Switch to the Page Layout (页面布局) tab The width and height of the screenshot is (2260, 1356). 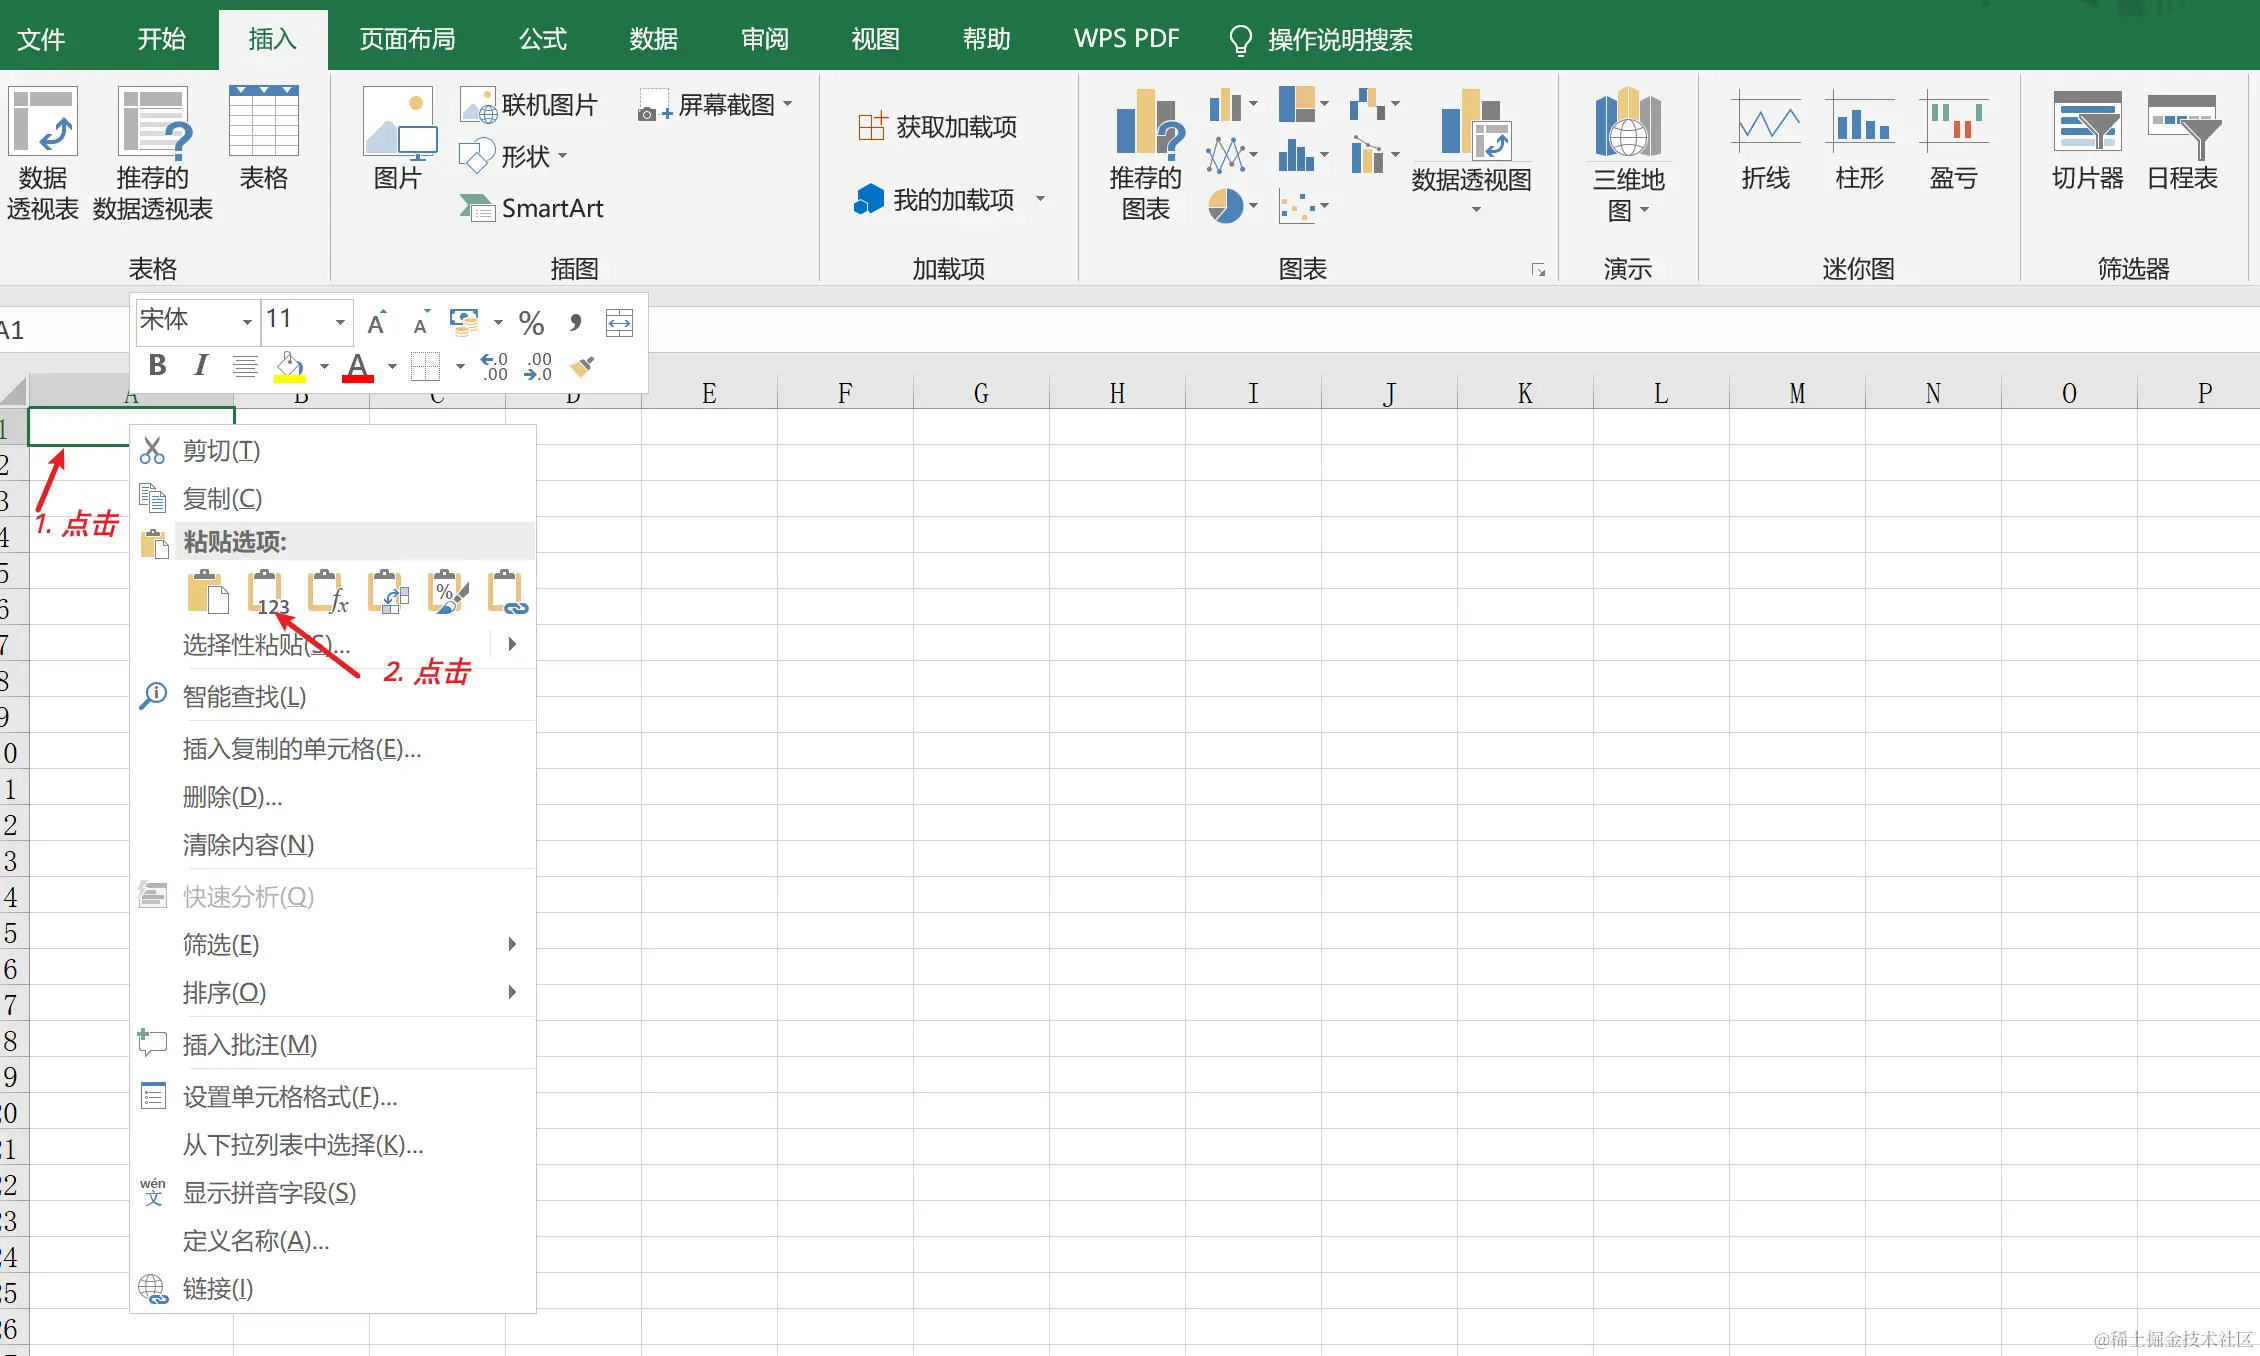(407, 39)
